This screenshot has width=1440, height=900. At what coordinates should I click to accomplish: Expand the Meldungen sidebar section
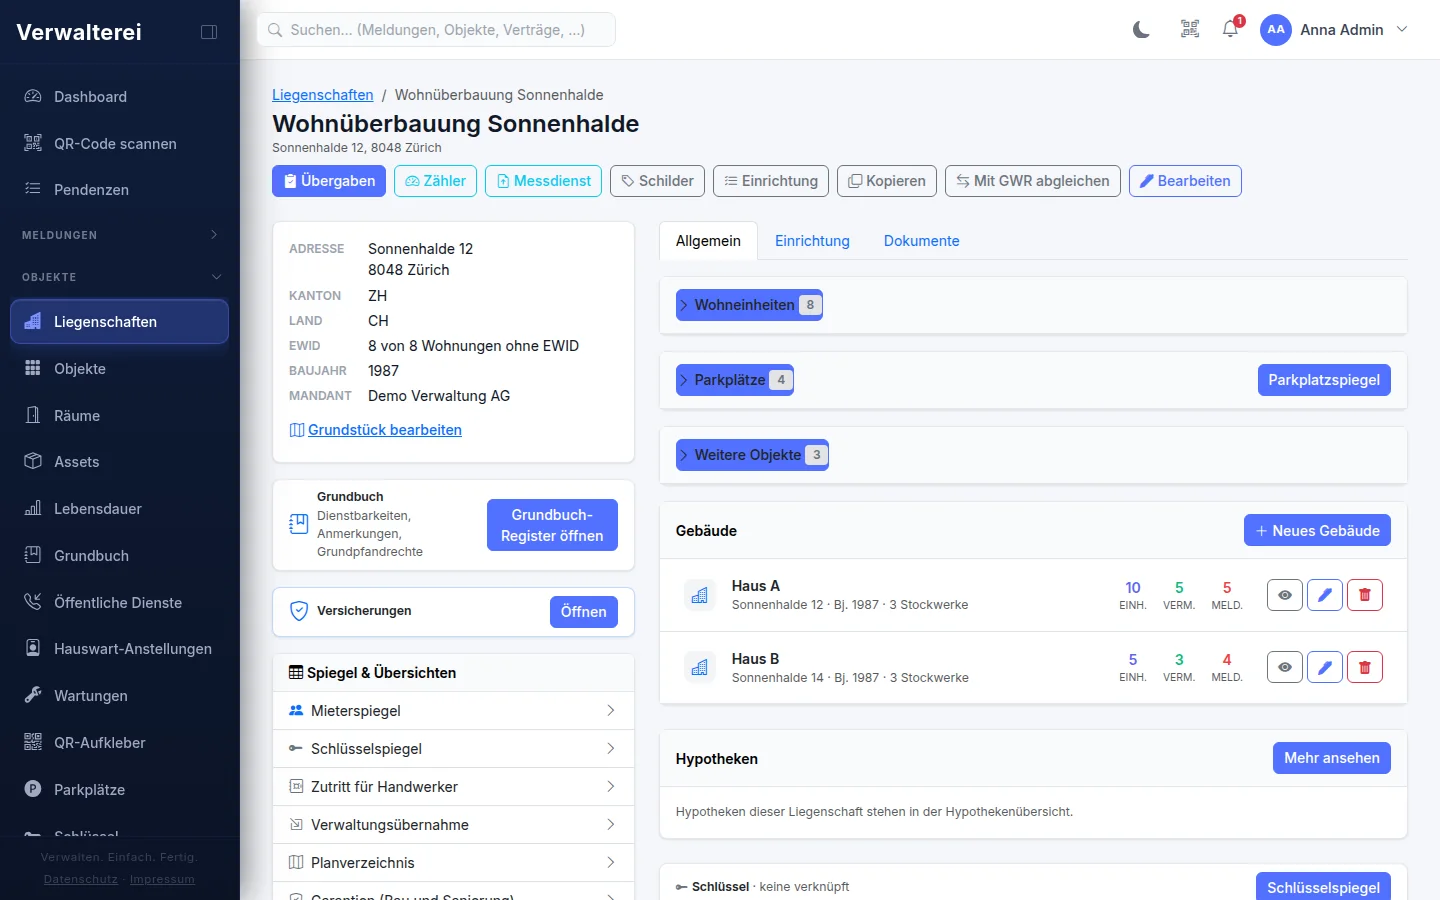(x=120, y=235)
